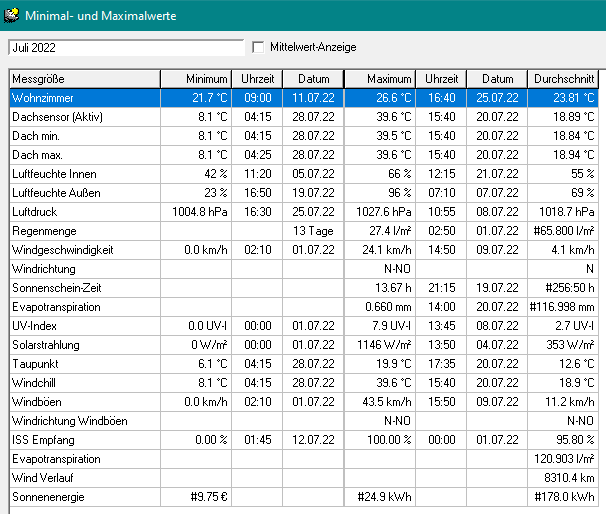
Task: Click the Minimum column header
Action: click(197, 79)
